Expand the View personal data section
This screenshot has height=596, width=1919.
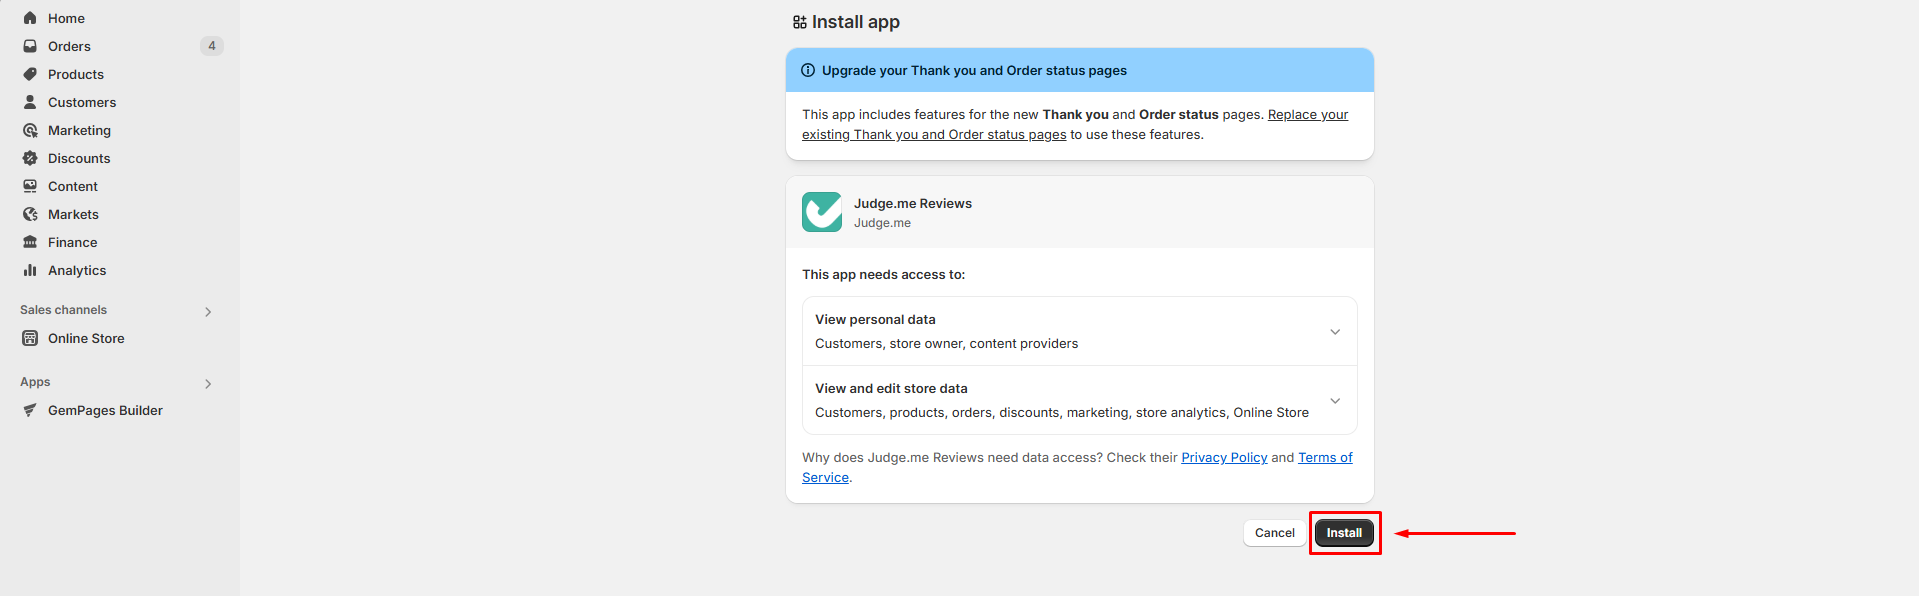[1335, 332]
